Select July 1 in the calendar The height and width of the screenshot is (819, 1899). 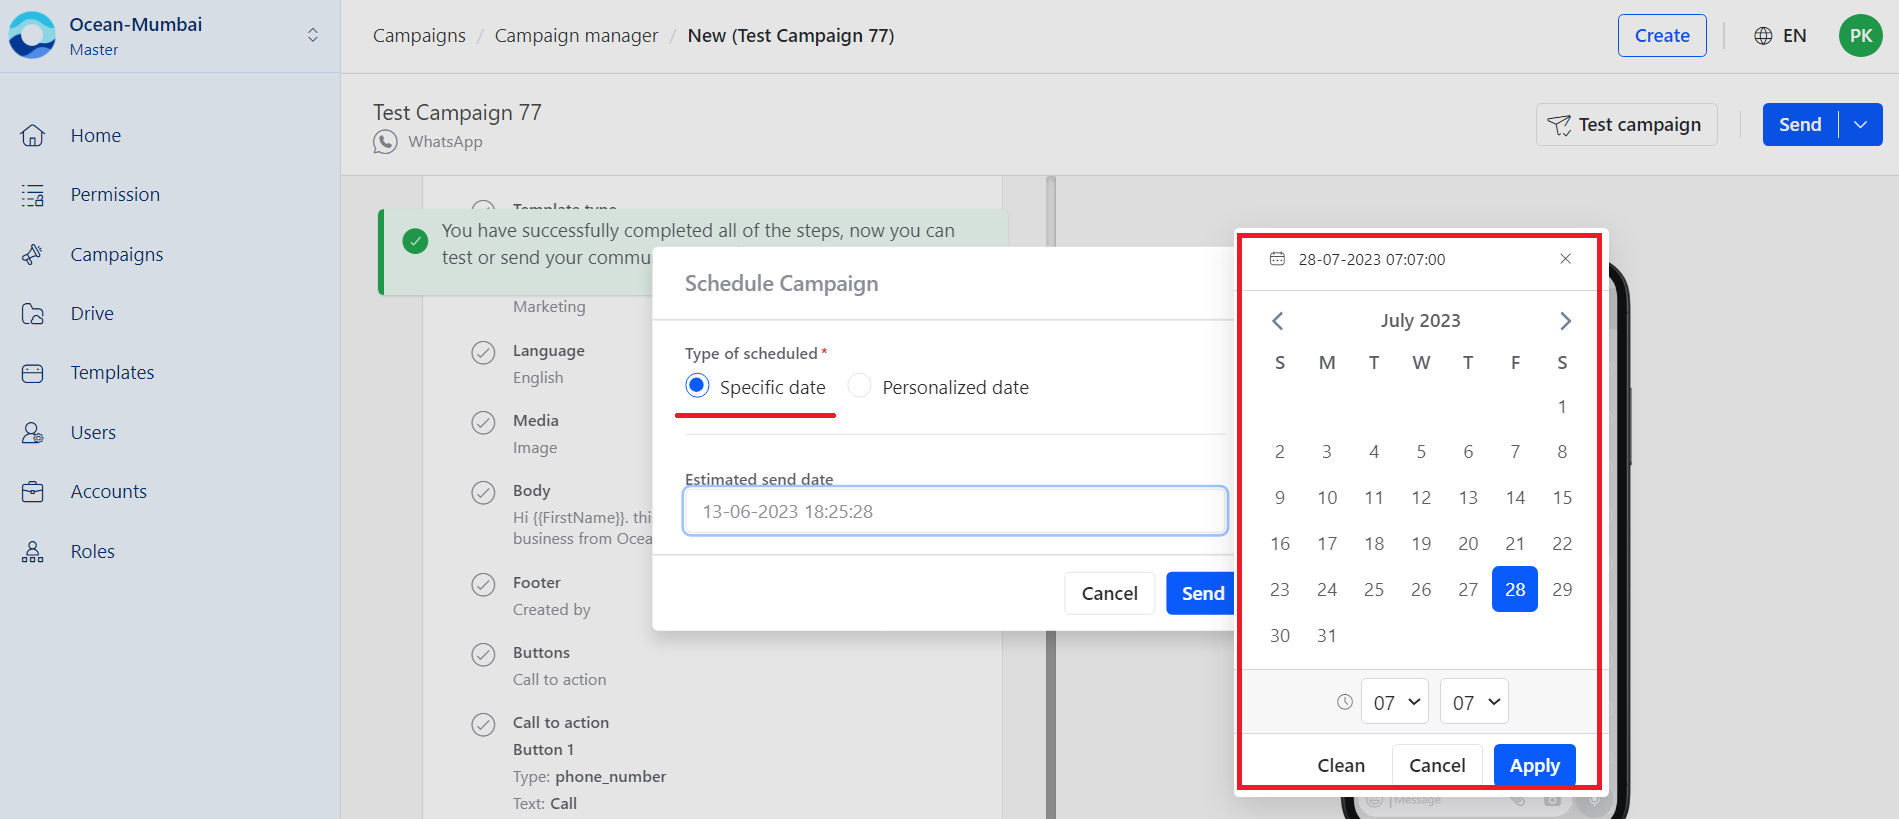pyautogui.click(x=1562, y=406)
